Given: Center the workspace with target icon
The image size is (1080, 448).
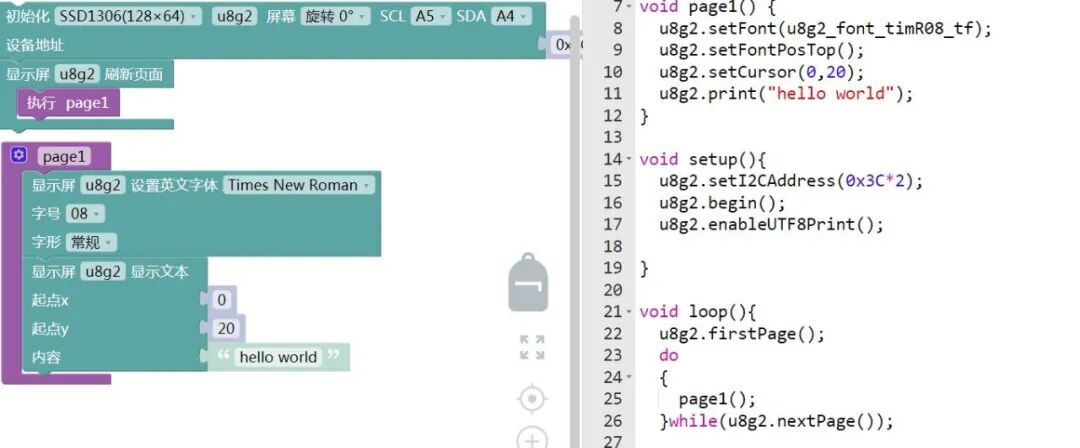Looking at the screenshot, I should (x=532, y=399).
